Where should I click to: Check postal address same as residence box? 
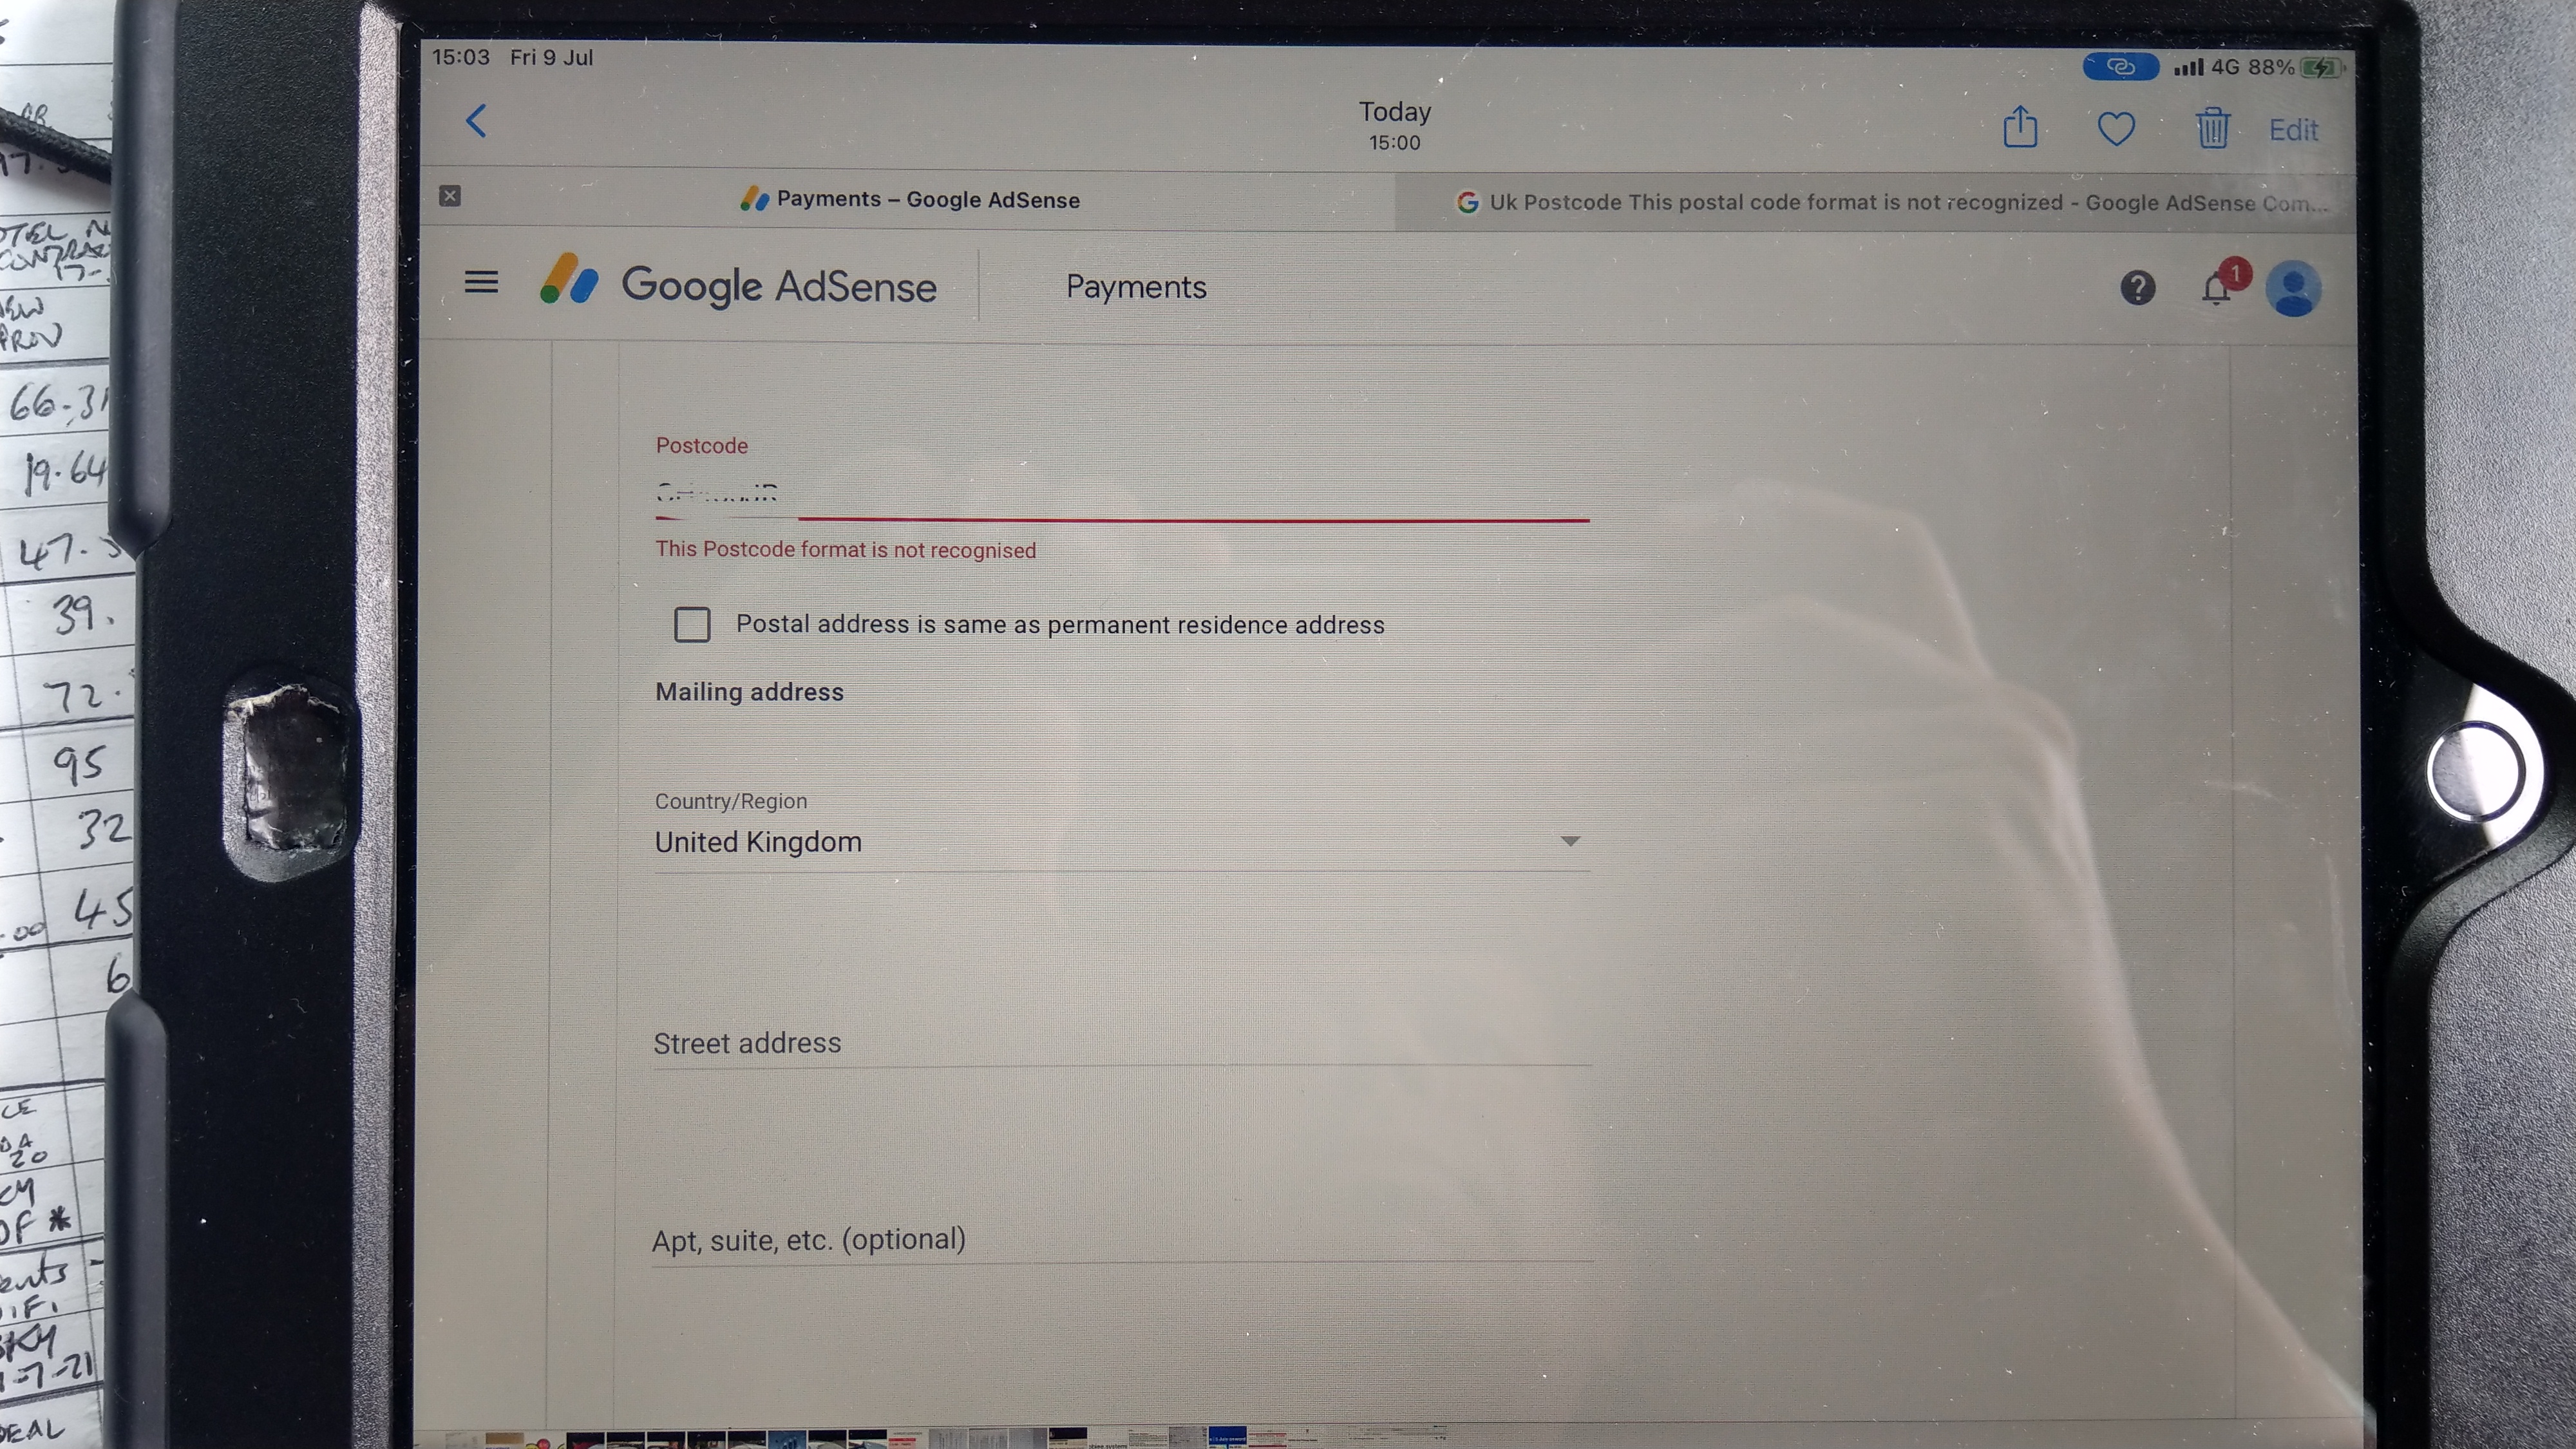pos(692,625)
